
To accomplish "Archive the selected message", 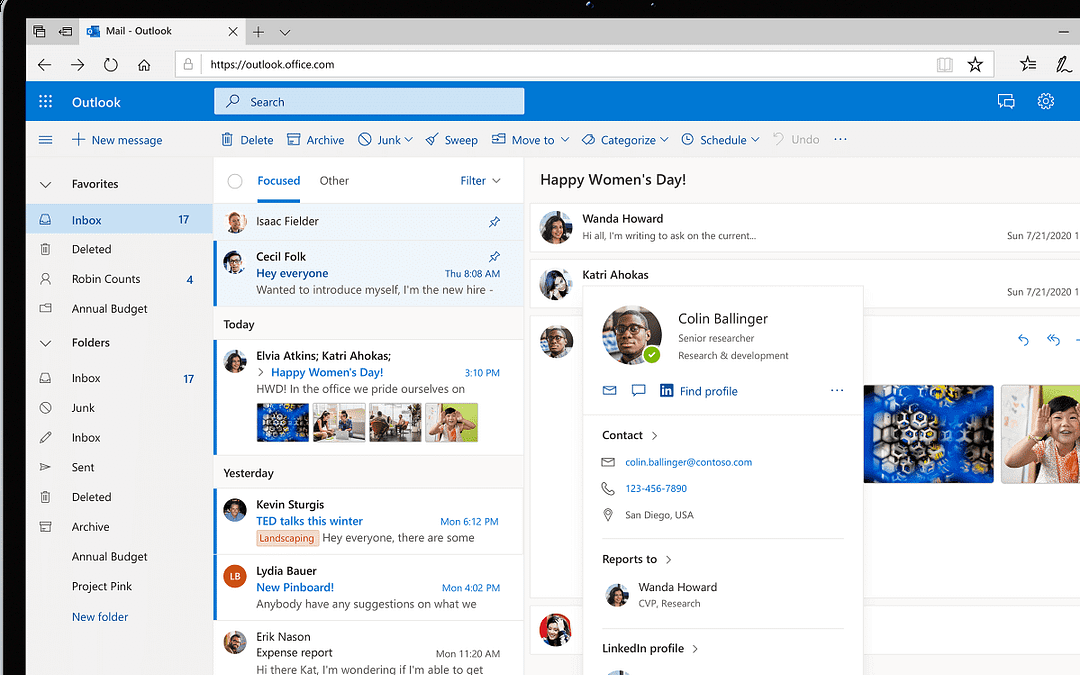I will pyautogui.click(x=315, y=140).
